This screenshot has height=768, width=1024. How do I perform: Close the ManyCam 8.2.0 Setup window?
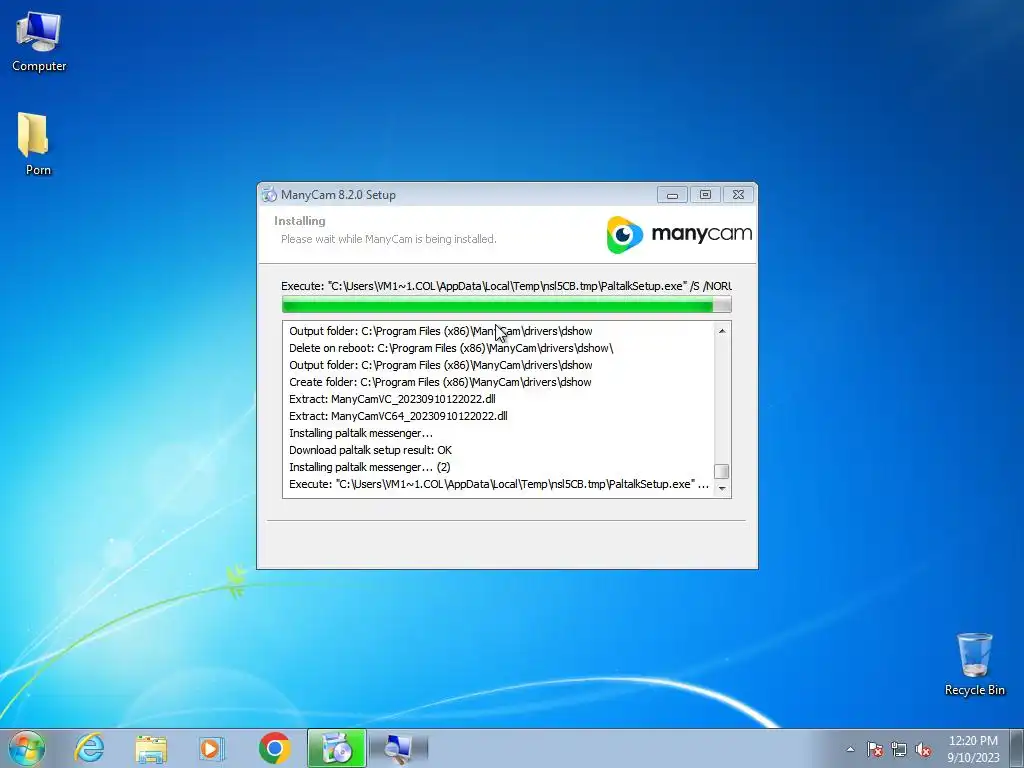[x=738, y=195]
